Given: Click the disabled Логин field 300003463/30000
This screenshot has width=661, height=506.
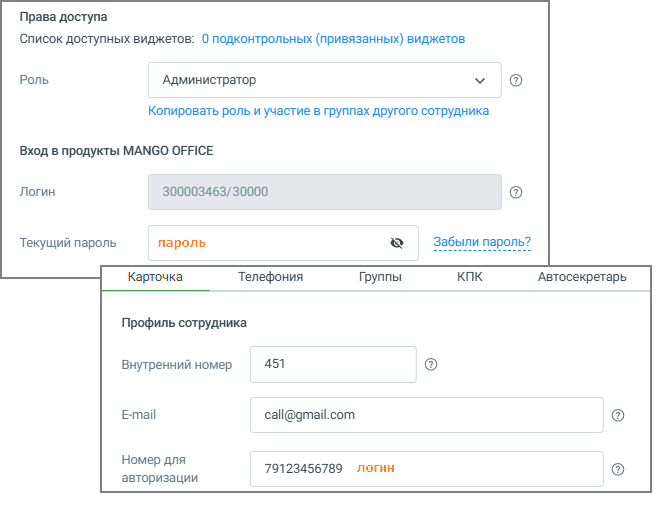Looking at the screenshot, I should (325, 192).
